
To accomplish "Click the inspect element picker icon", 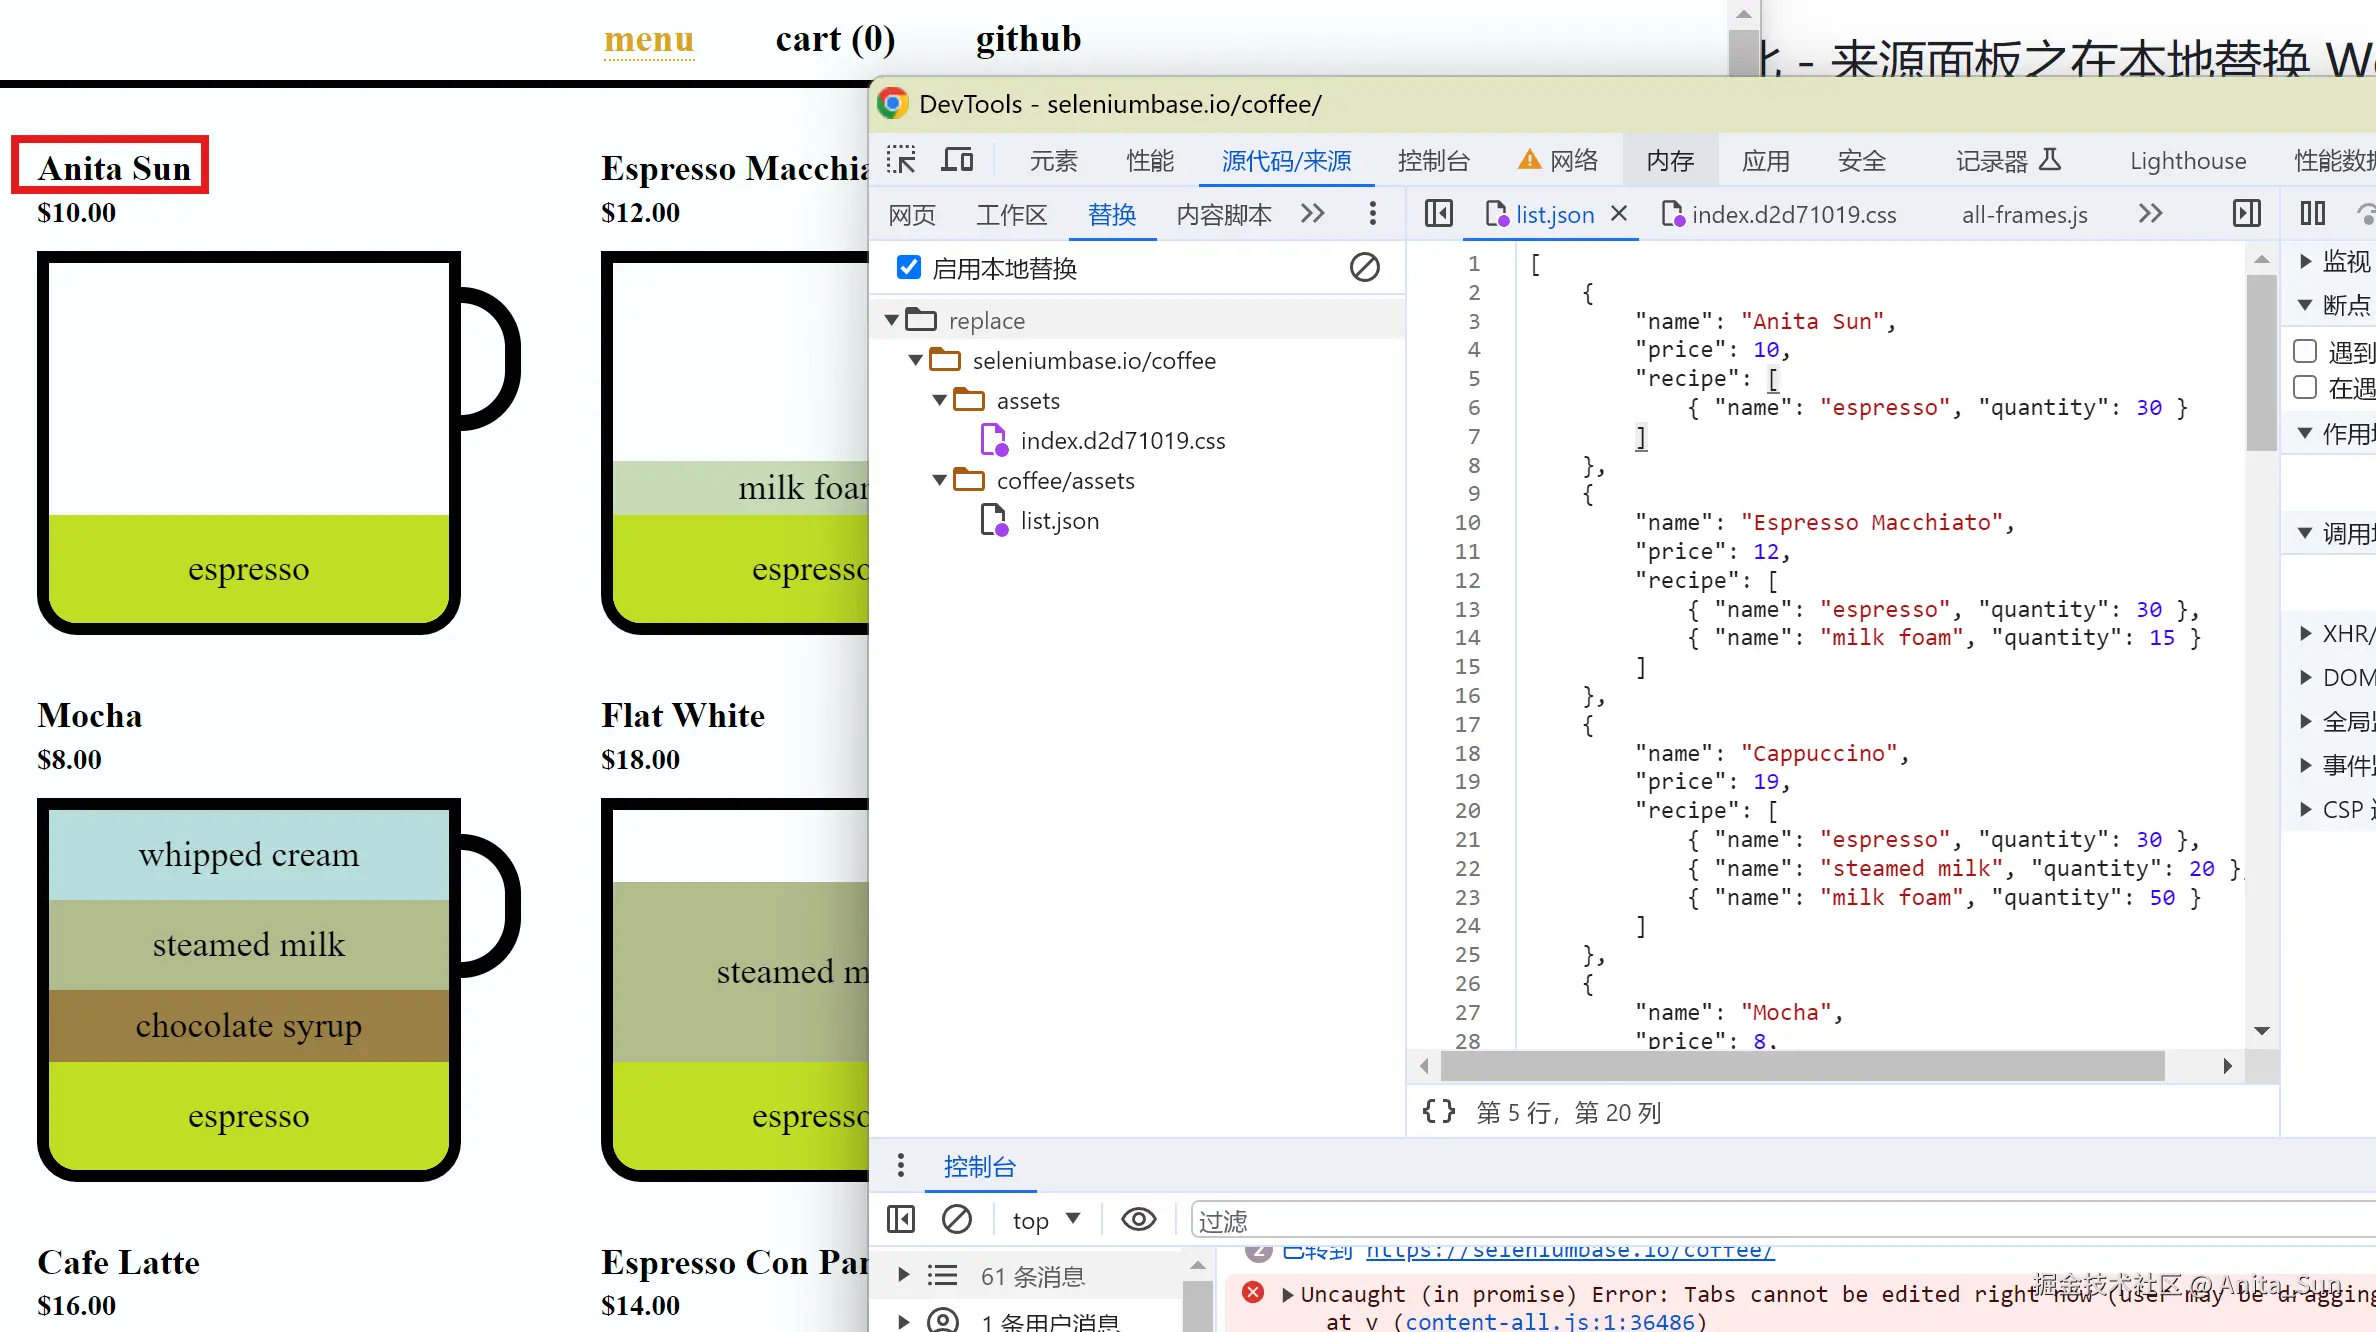I will 901,160.
